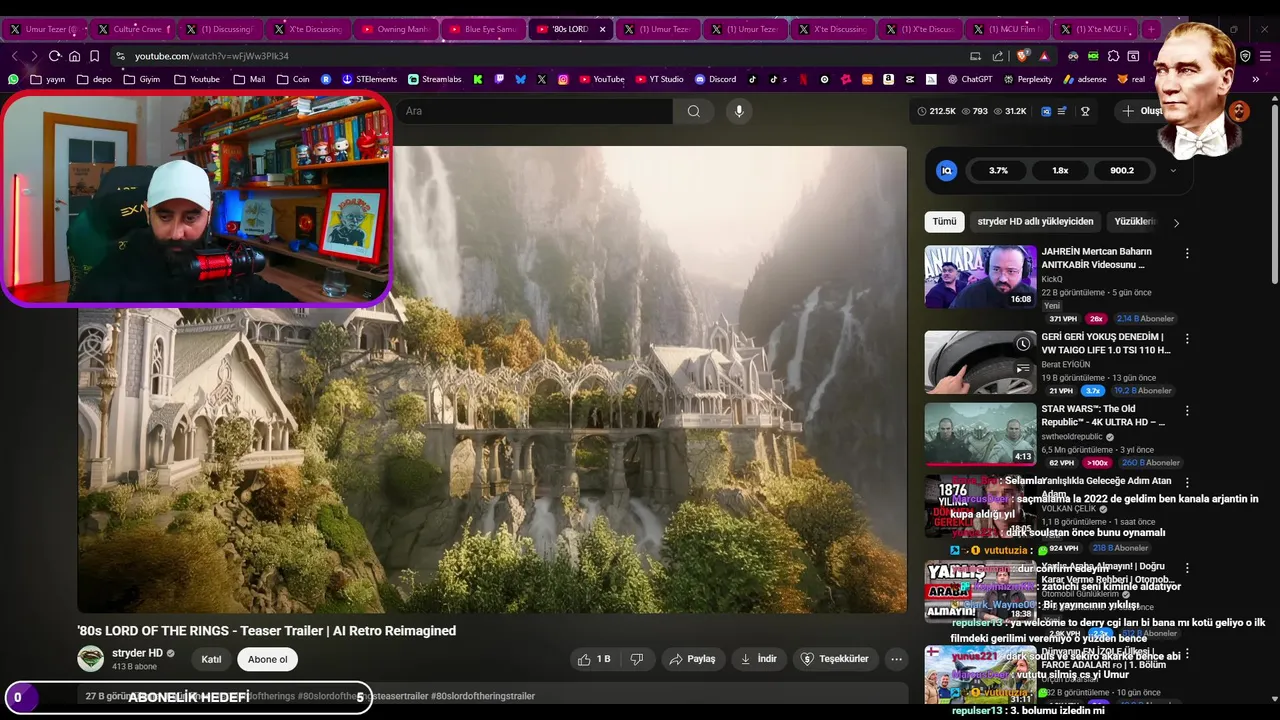Open options menu for JAHREIN Mertcan video

(1187, 254)
